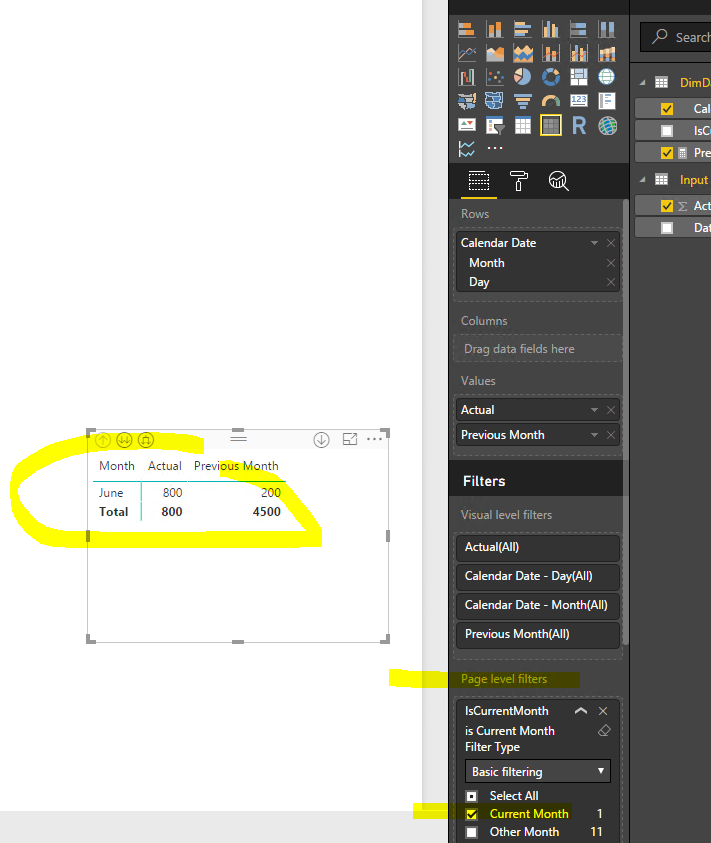Check the Dat field checkbox
The height and width of the screenshot is (843, 711).
tap(667, 228)
